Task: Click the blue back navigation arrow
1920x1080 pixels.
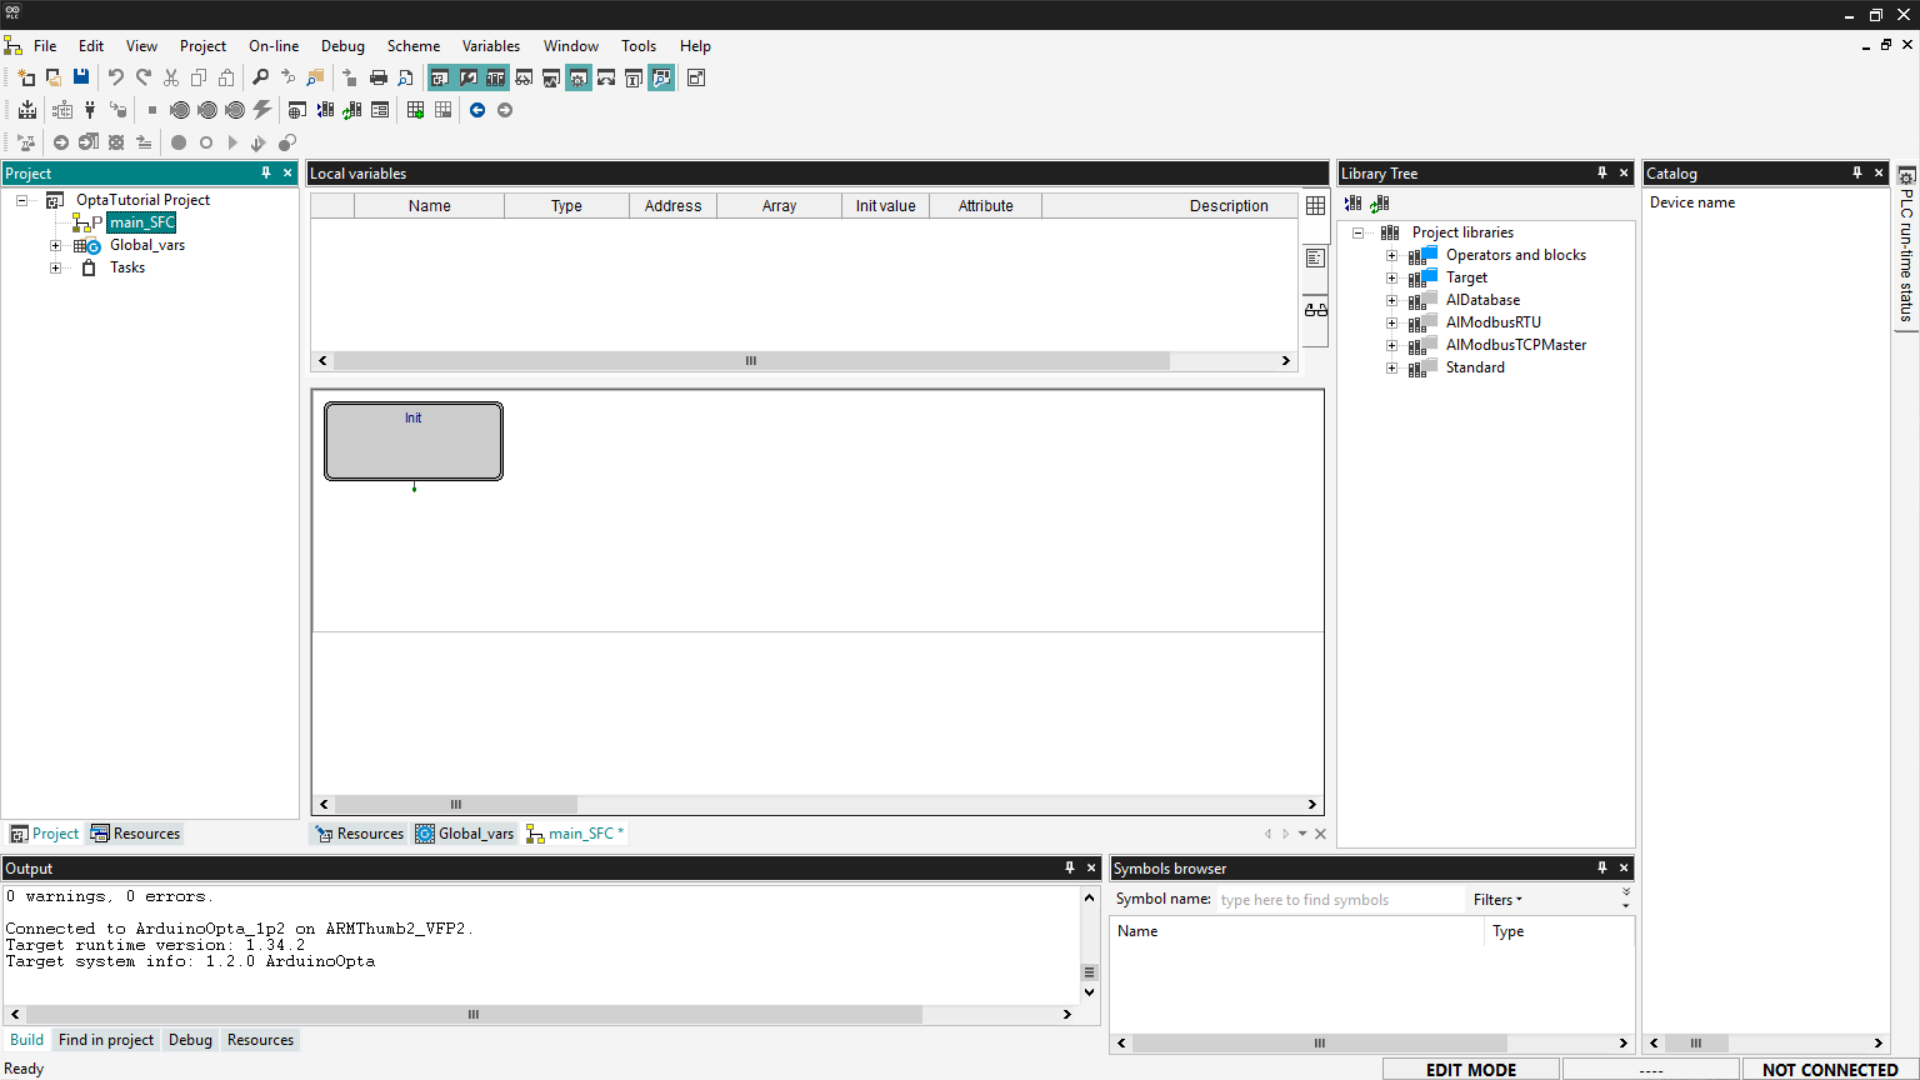Action: coord(477,110)
